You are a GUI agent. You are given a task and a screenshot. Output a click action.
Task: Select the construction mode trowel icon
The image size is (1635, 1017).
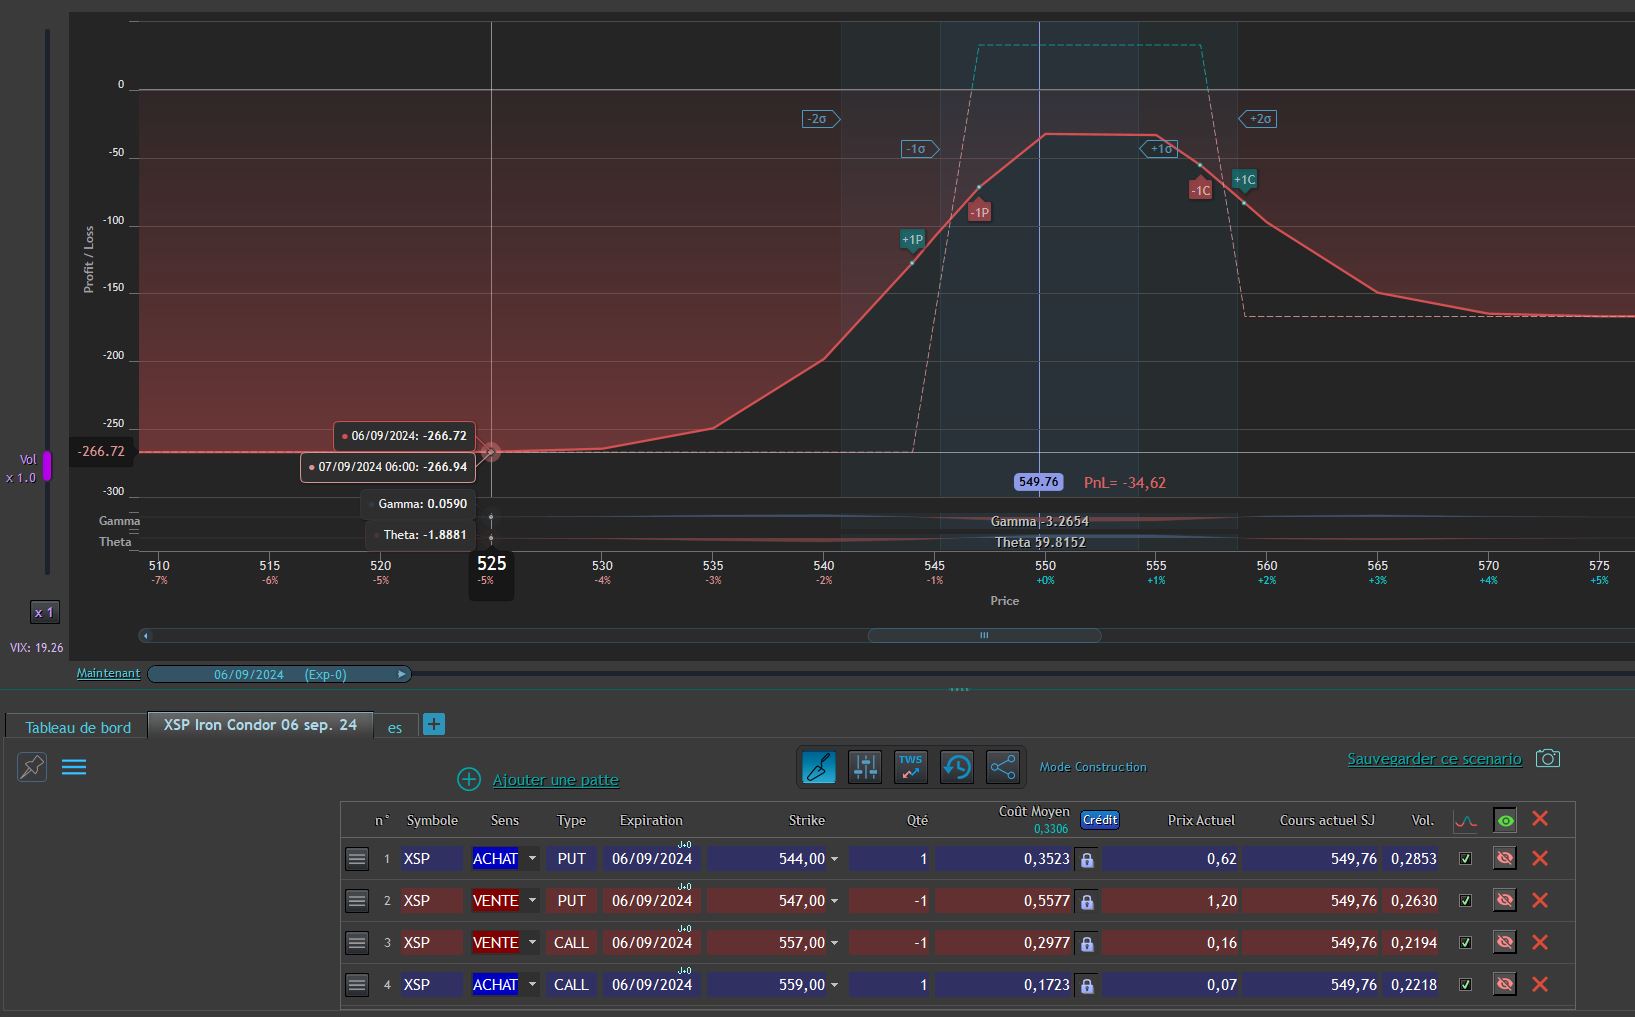818,767
